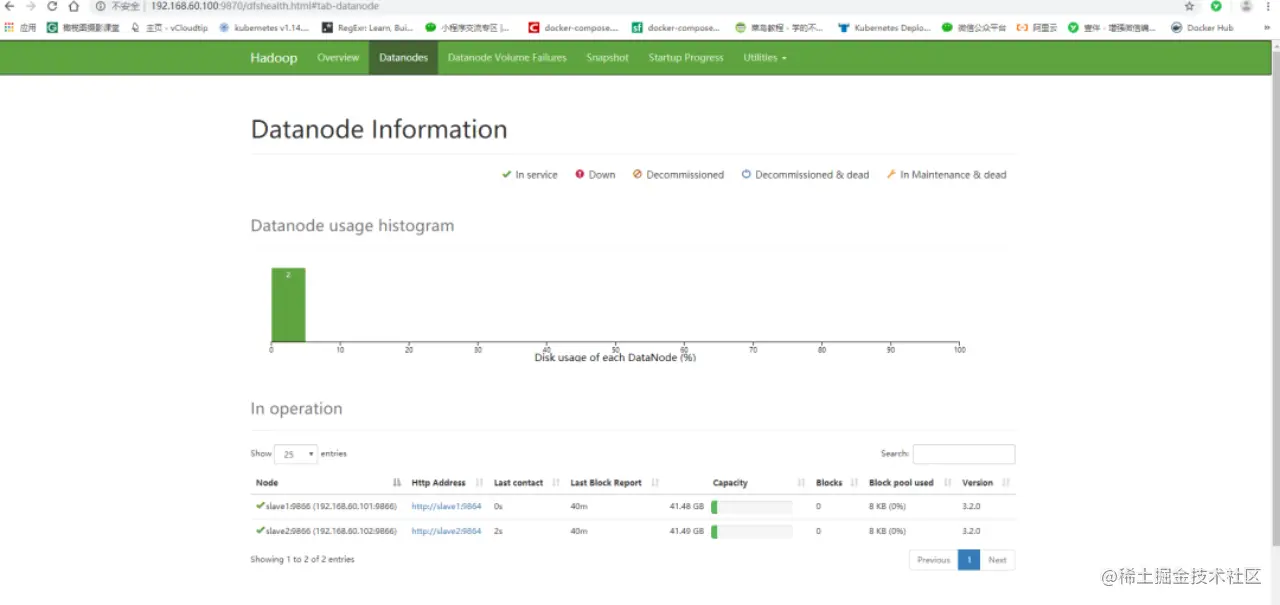Click the browser home icon

tap(73, 6)
